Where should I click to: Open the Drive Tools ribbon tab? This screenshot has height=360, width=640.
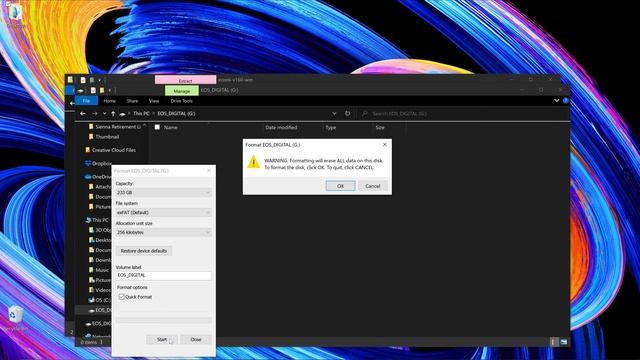click(181, 101)
